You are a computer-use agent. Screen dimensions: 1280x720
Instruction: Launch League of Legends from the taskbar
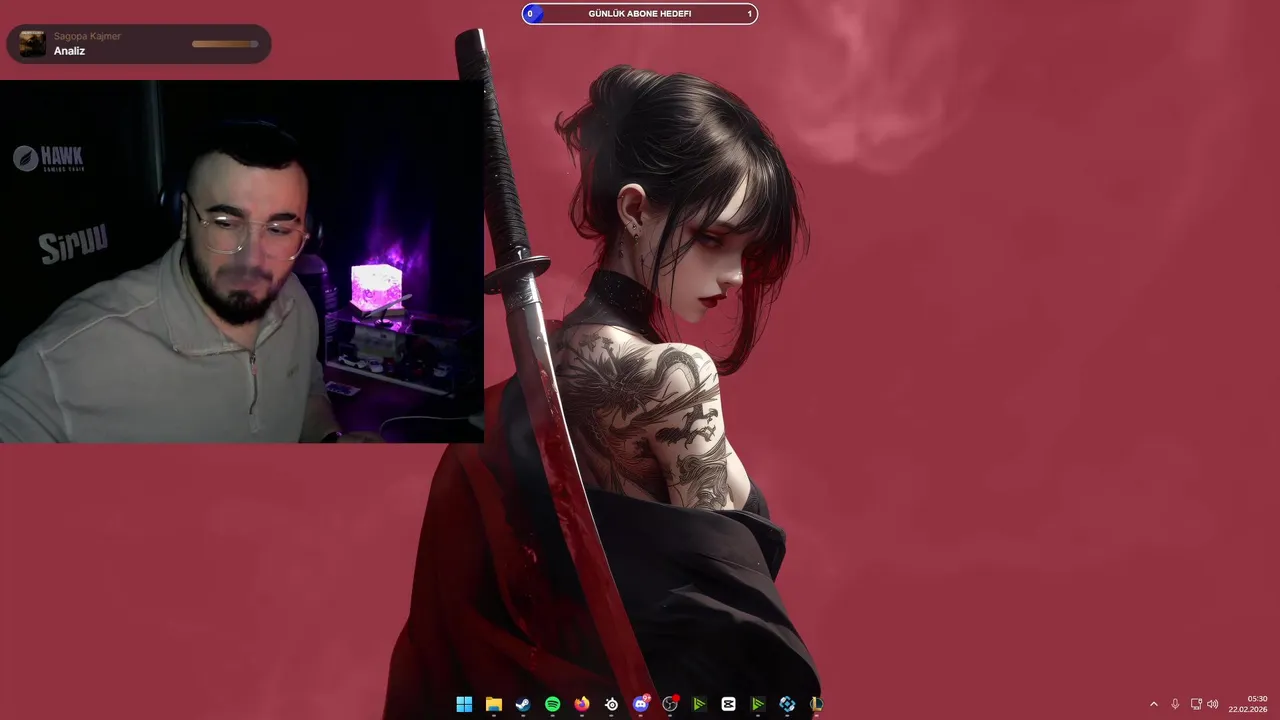817,704
